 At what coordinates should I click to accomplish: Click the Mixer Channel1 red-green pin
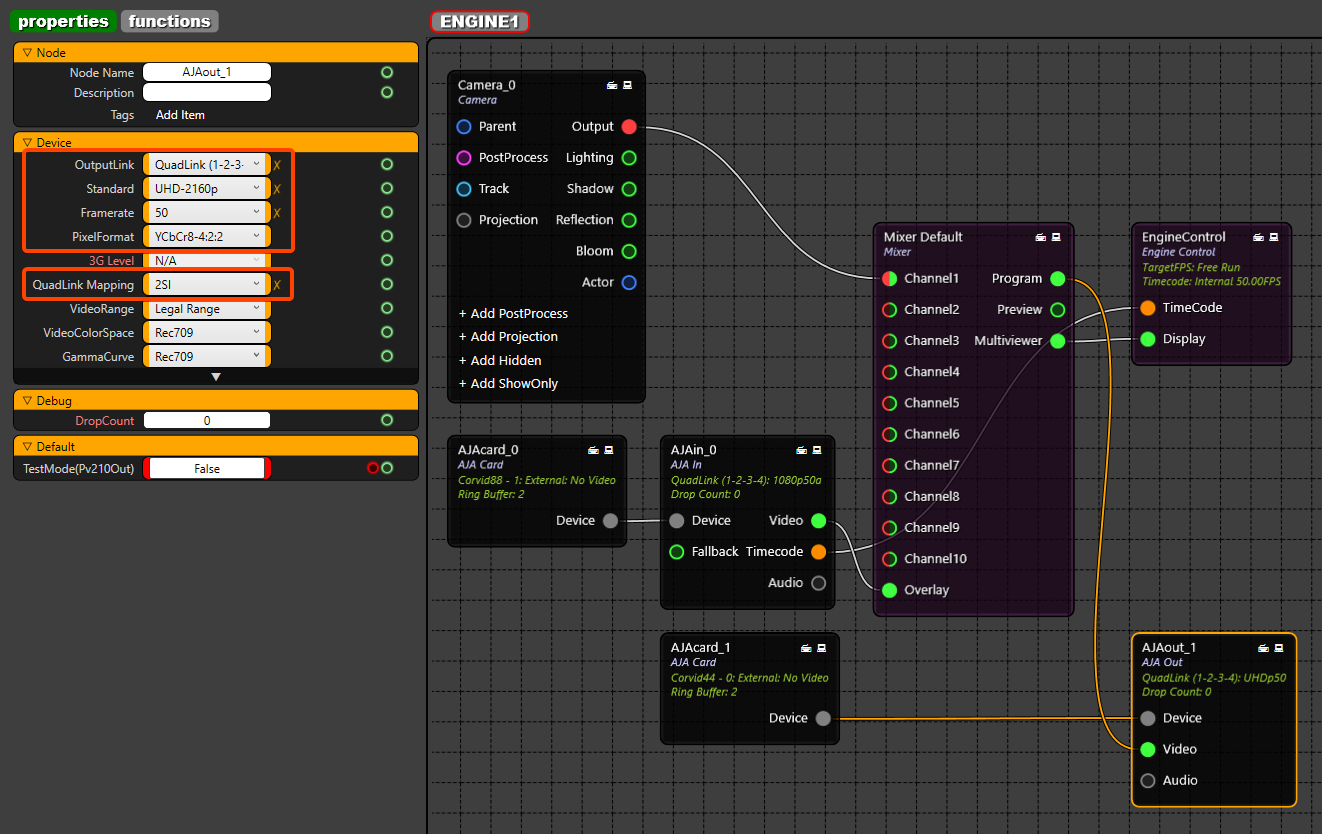click(890, 279)
